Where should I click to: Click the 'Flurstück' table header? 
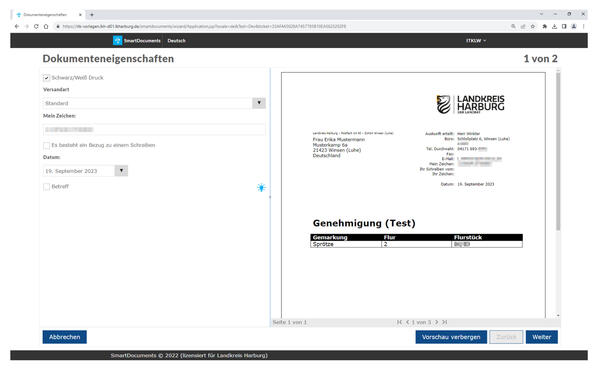468,237
